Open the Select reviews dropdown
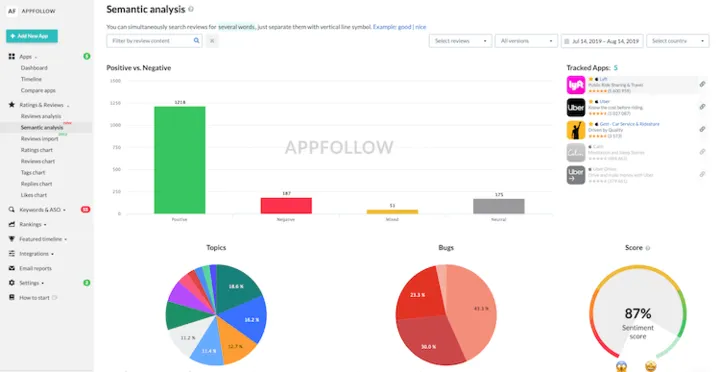The image size is (720, 372). pos(460,41)
